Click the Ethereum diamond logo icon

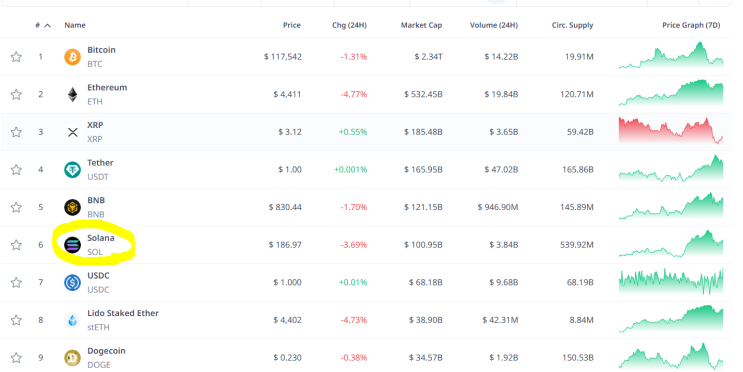coord(72,94)
